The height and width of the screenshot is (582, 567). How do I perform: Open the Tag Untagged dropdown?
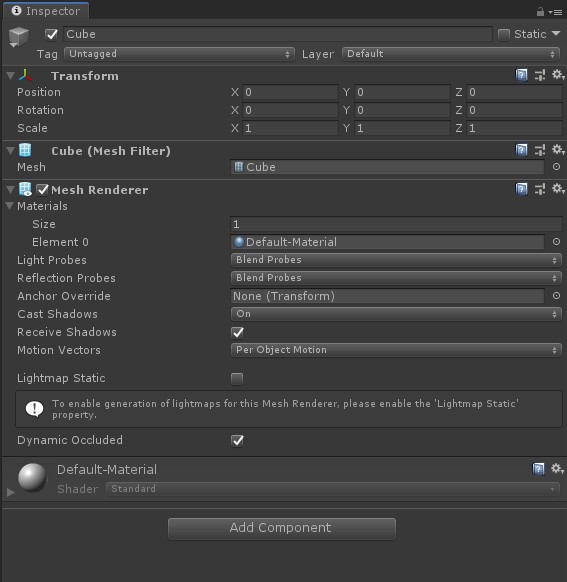point(179,54)
